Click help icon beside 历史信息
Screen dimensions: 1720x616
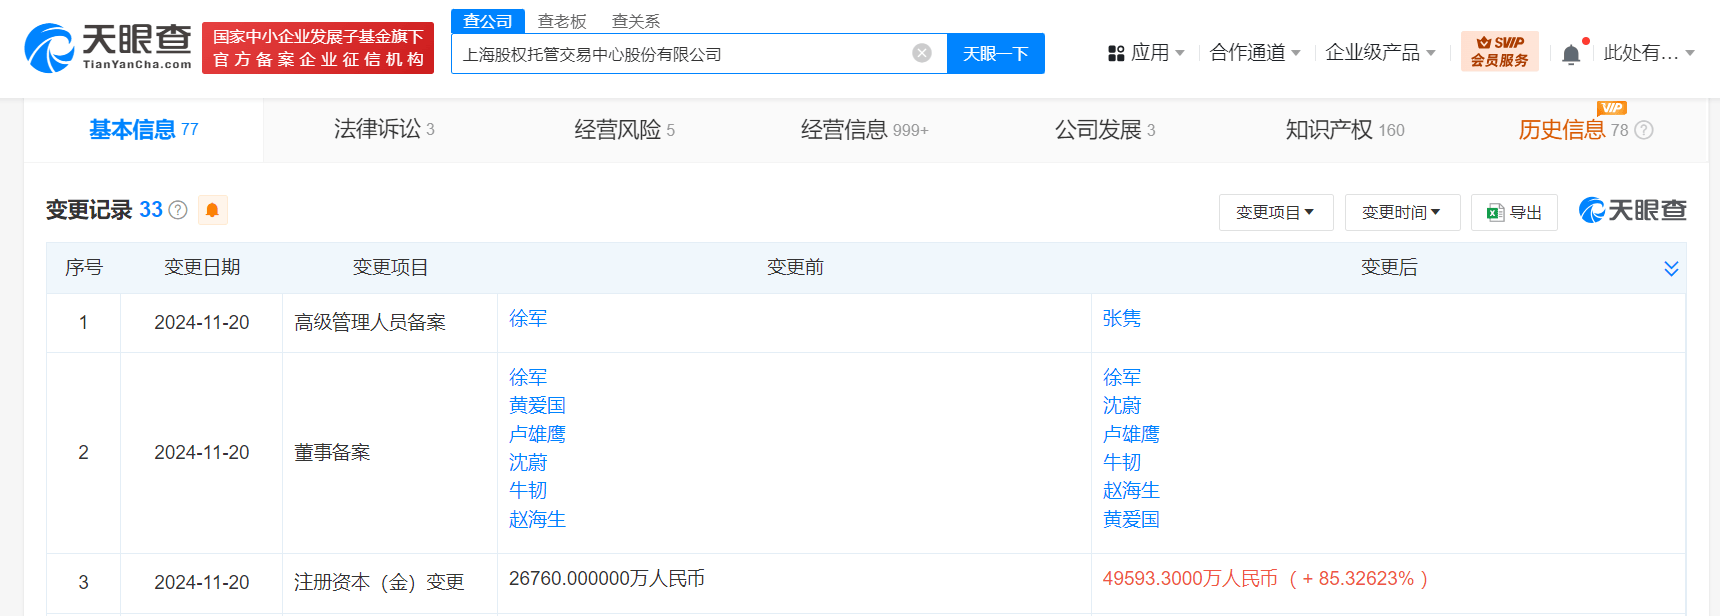(x=1644, y=130)
